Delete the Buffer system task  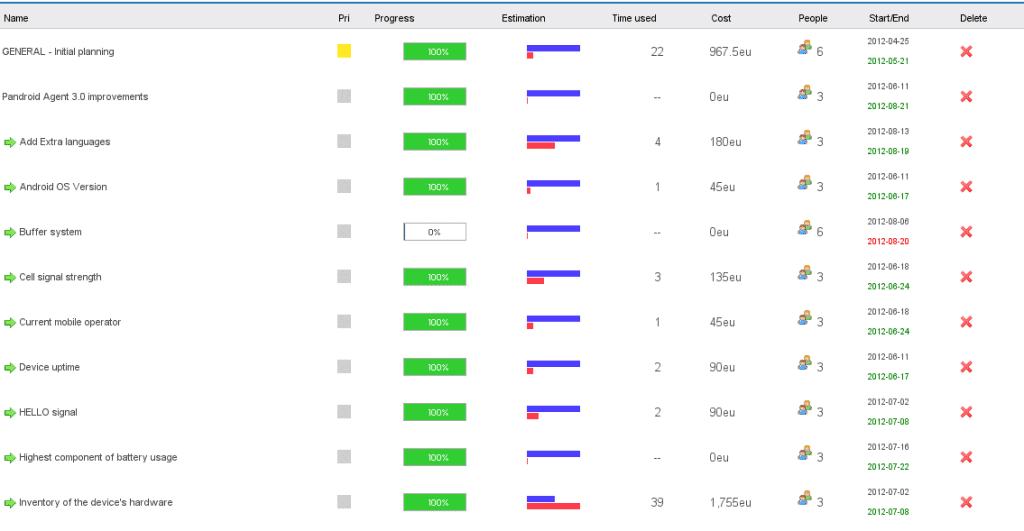(x=966, y=232)
